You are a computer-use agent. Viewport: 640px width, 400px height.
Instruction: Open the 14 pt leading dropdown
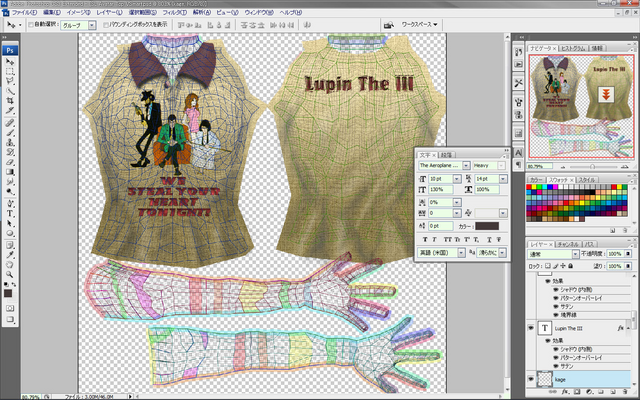[503, 179]
